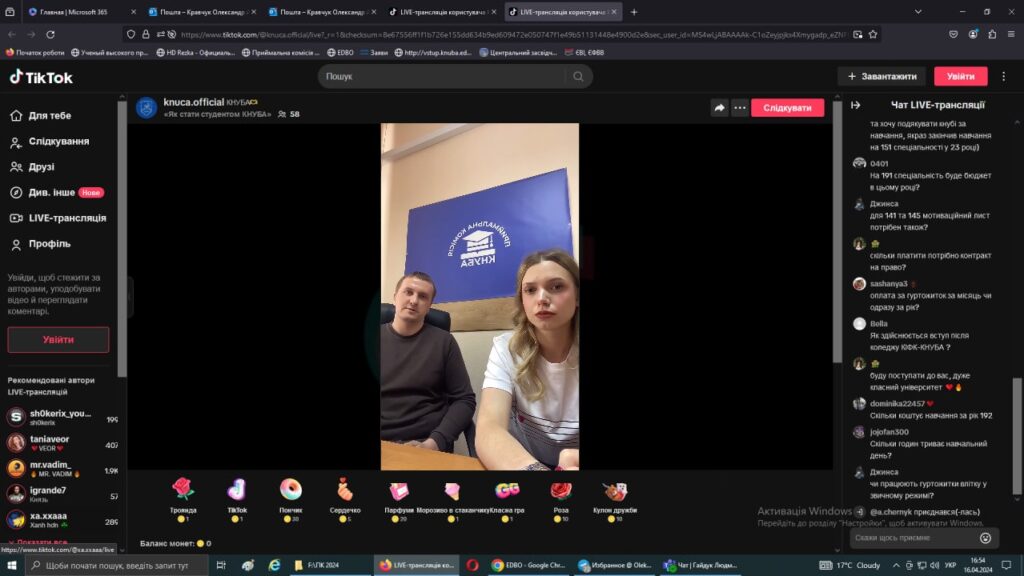Open LIVE-трансляція in the sidebar
Image resolution: width=1024 pixels, height=576 pixels.
point(58,218)
